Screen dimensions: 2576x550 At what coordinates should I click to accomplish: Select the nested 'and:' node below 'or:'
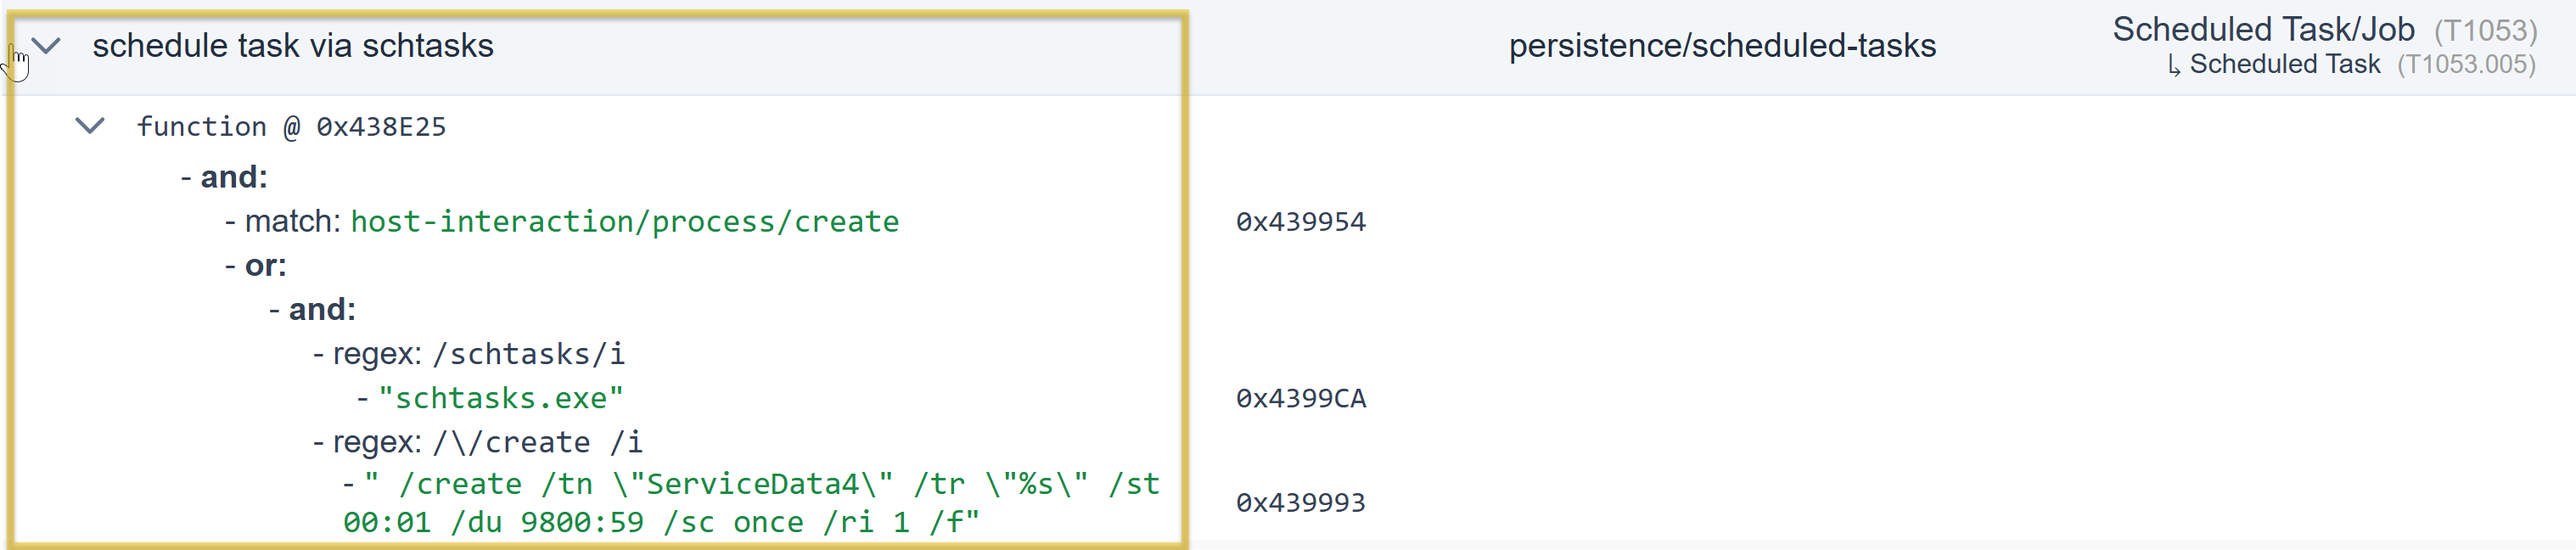pos(321,309)
